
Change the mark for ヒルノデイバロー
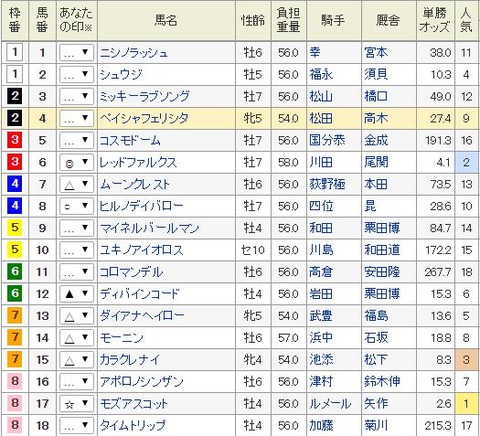[x=76, y=206]
